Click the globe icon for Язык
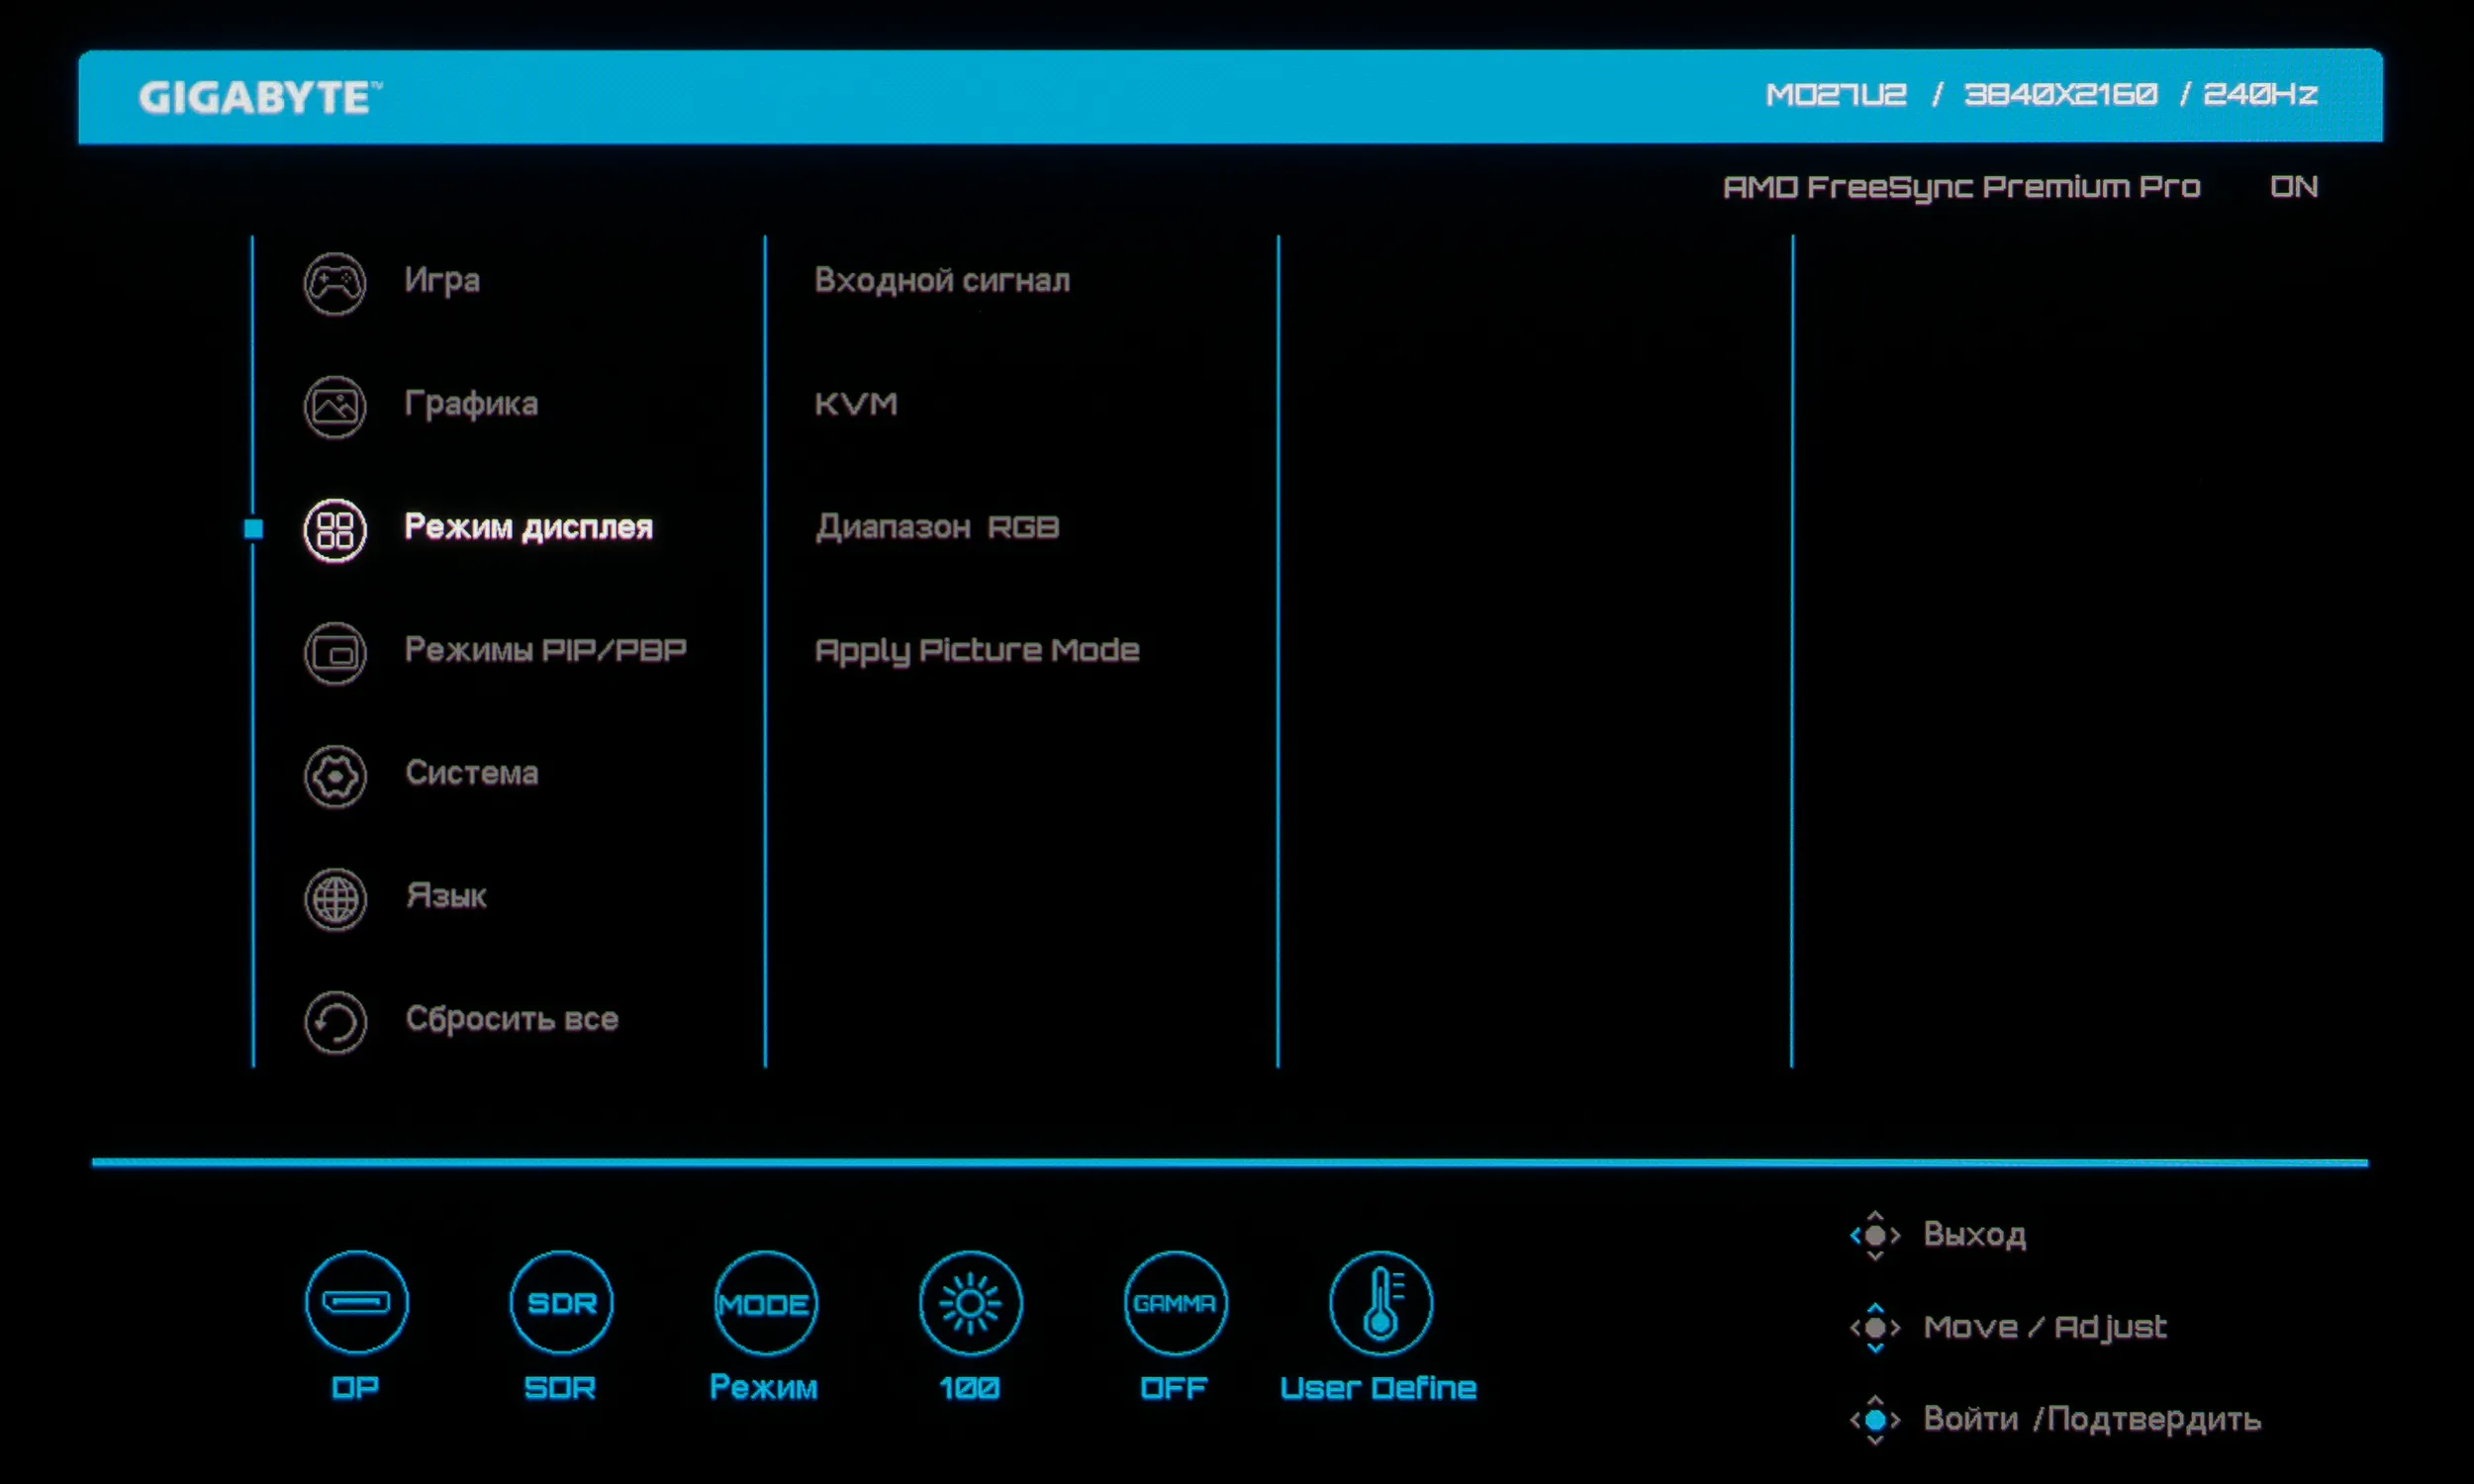 [x=335, y=899]
